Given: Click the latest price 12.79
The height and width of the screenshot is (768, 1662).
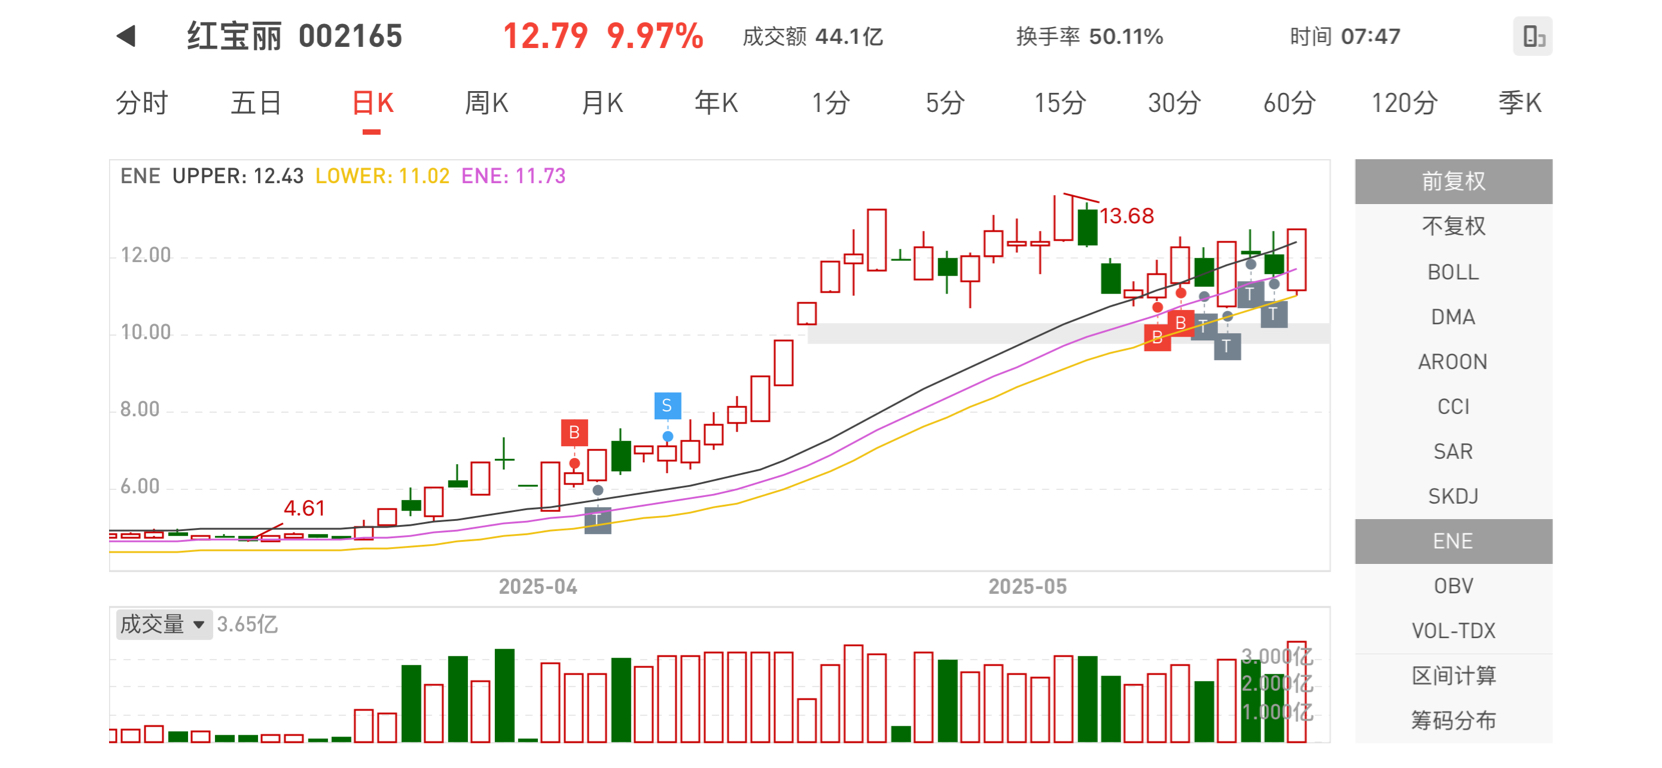Looking at the screenshot, I should coord(545,37).
